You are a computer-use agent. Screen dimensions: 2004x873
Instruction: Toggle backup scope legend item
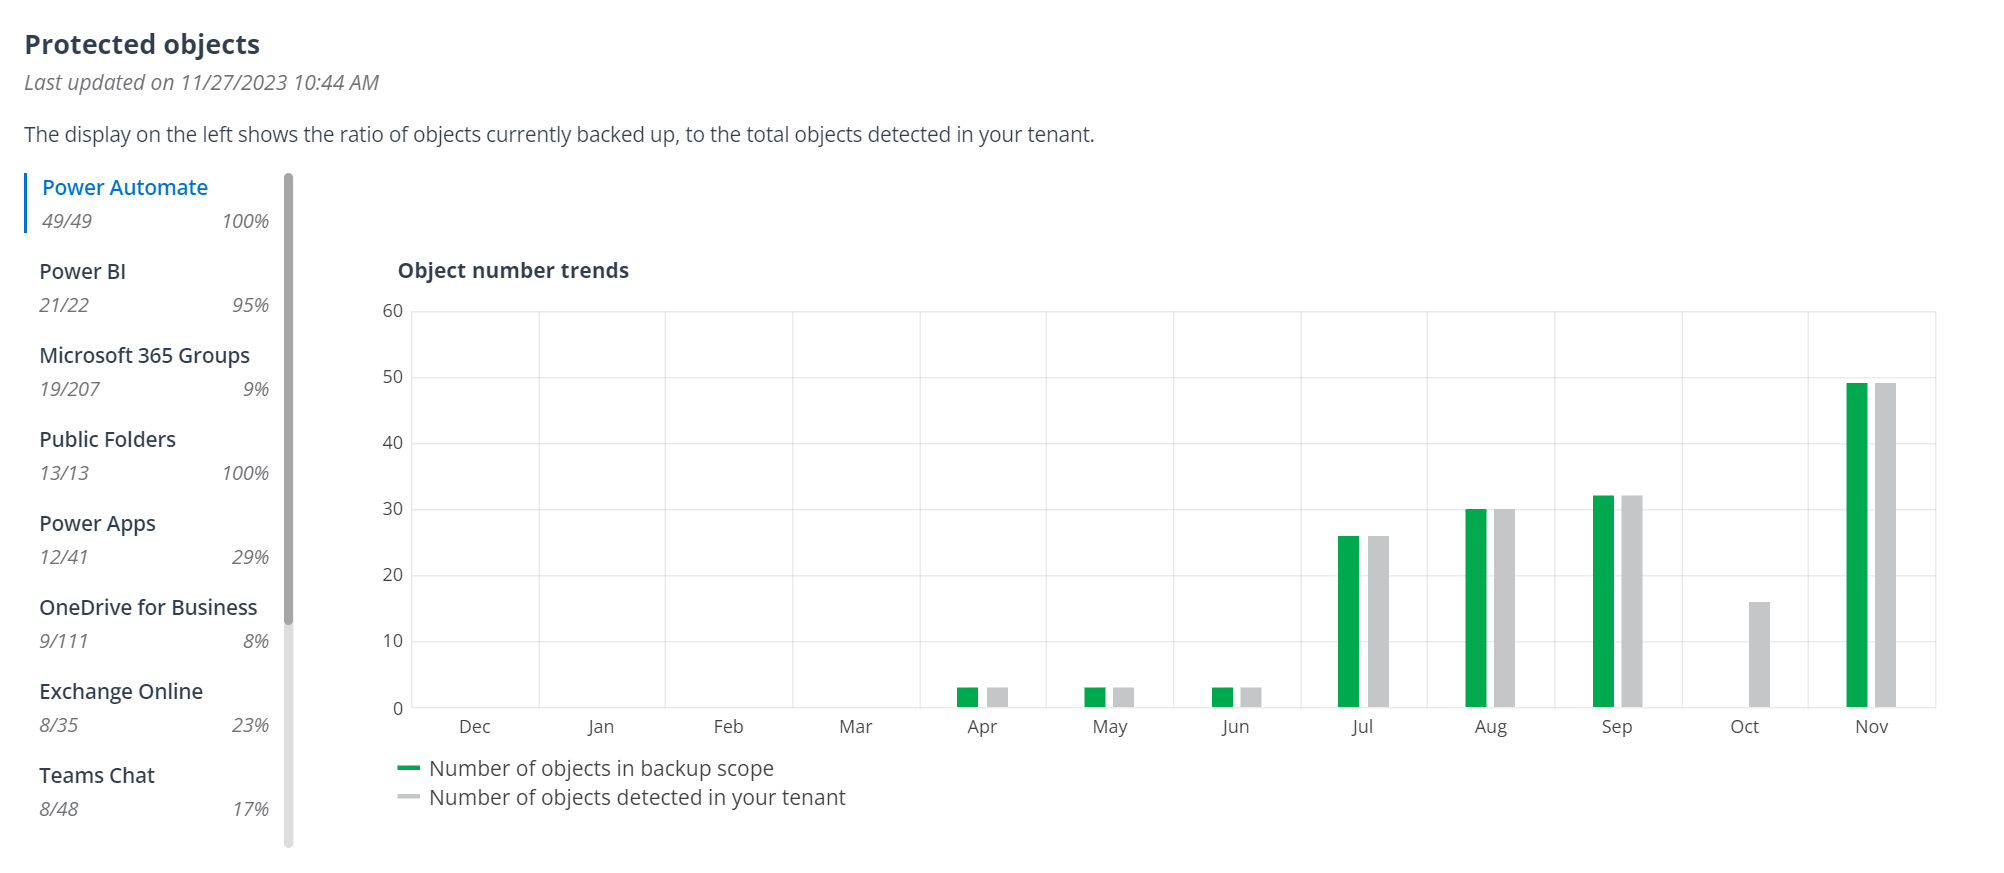pos(600,769)
